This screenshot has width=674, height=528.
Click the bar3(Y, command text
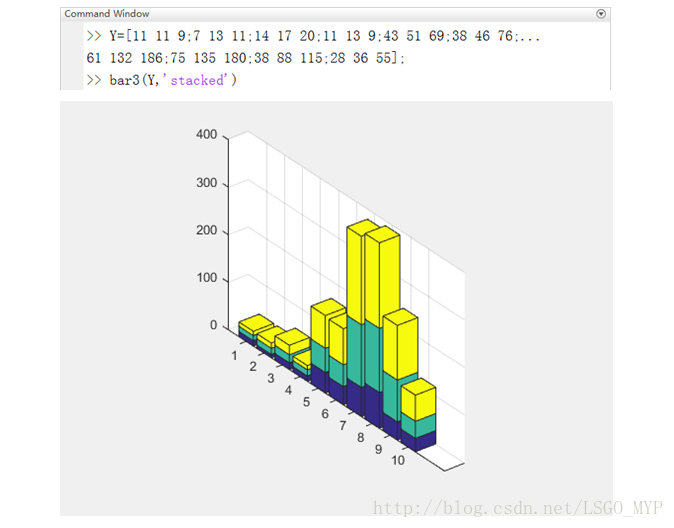[x=134, y=80]
